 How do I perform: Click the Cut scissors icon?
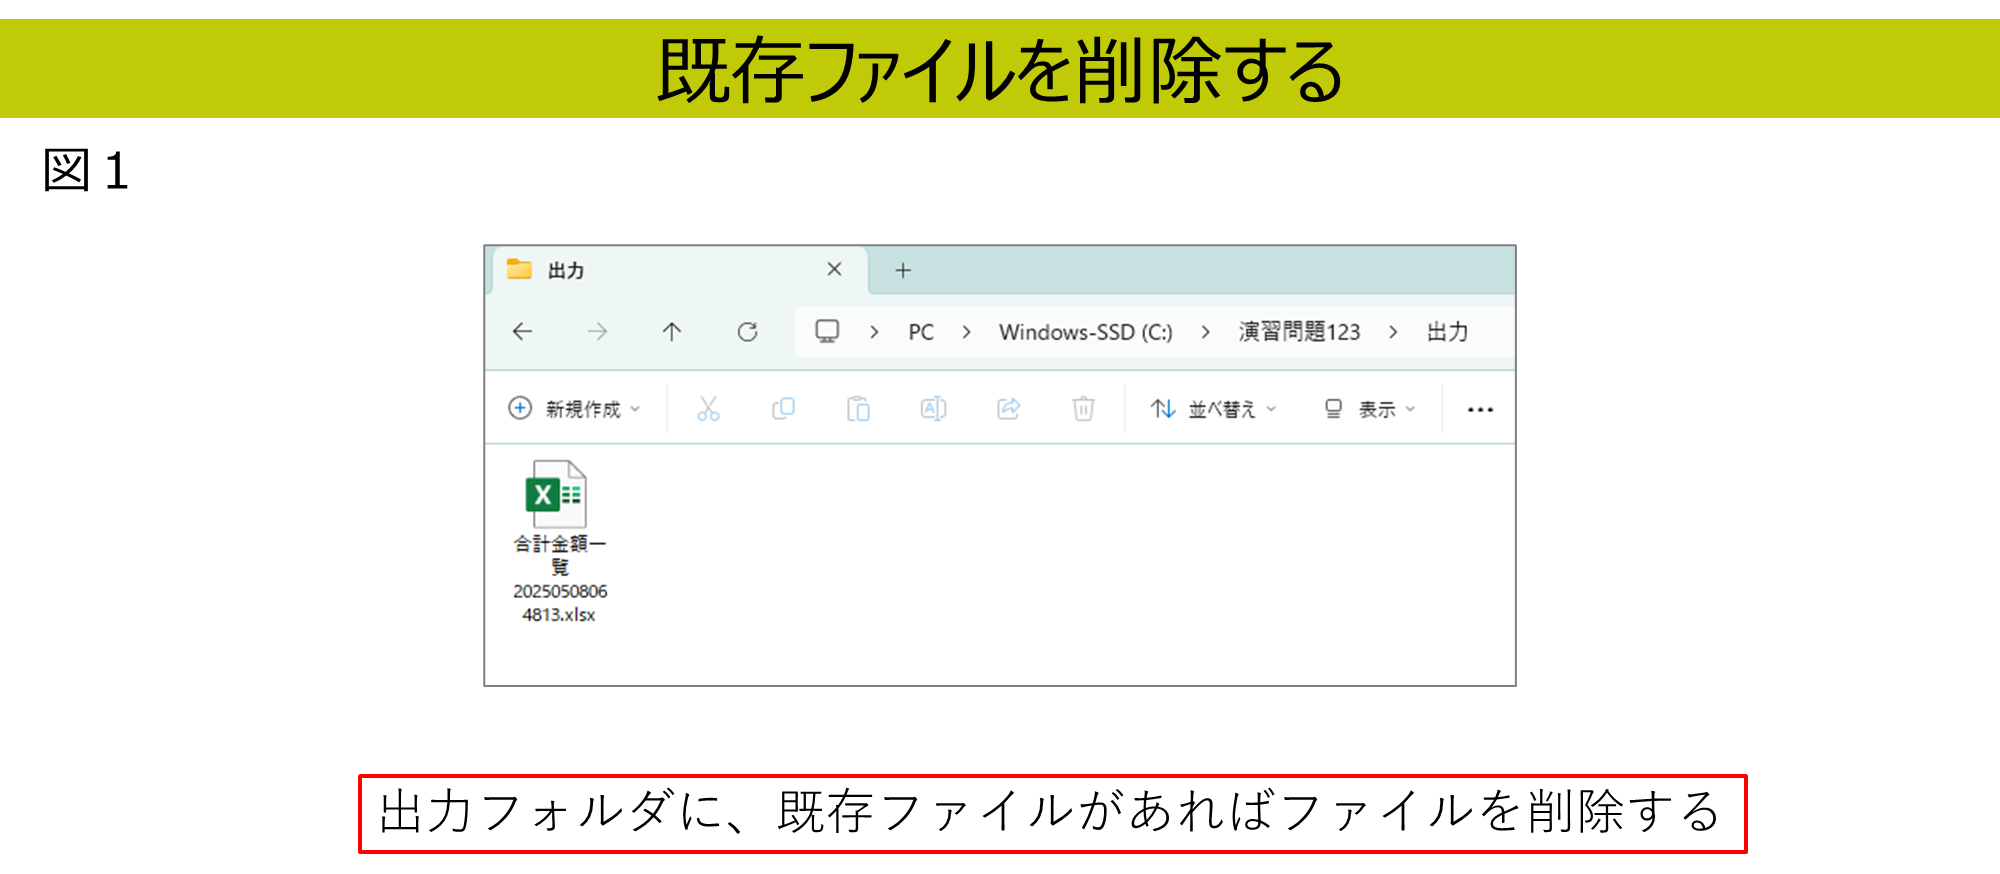pyautogui.click(x=708, y=409)
